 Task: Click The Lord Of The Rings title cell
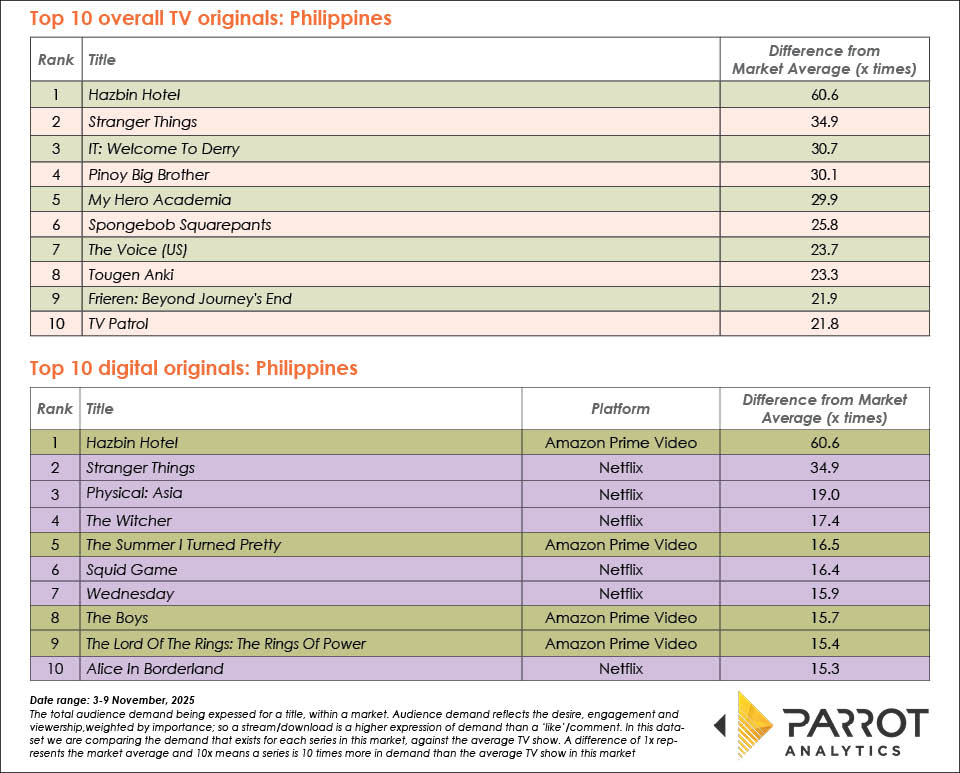[226, 643]
